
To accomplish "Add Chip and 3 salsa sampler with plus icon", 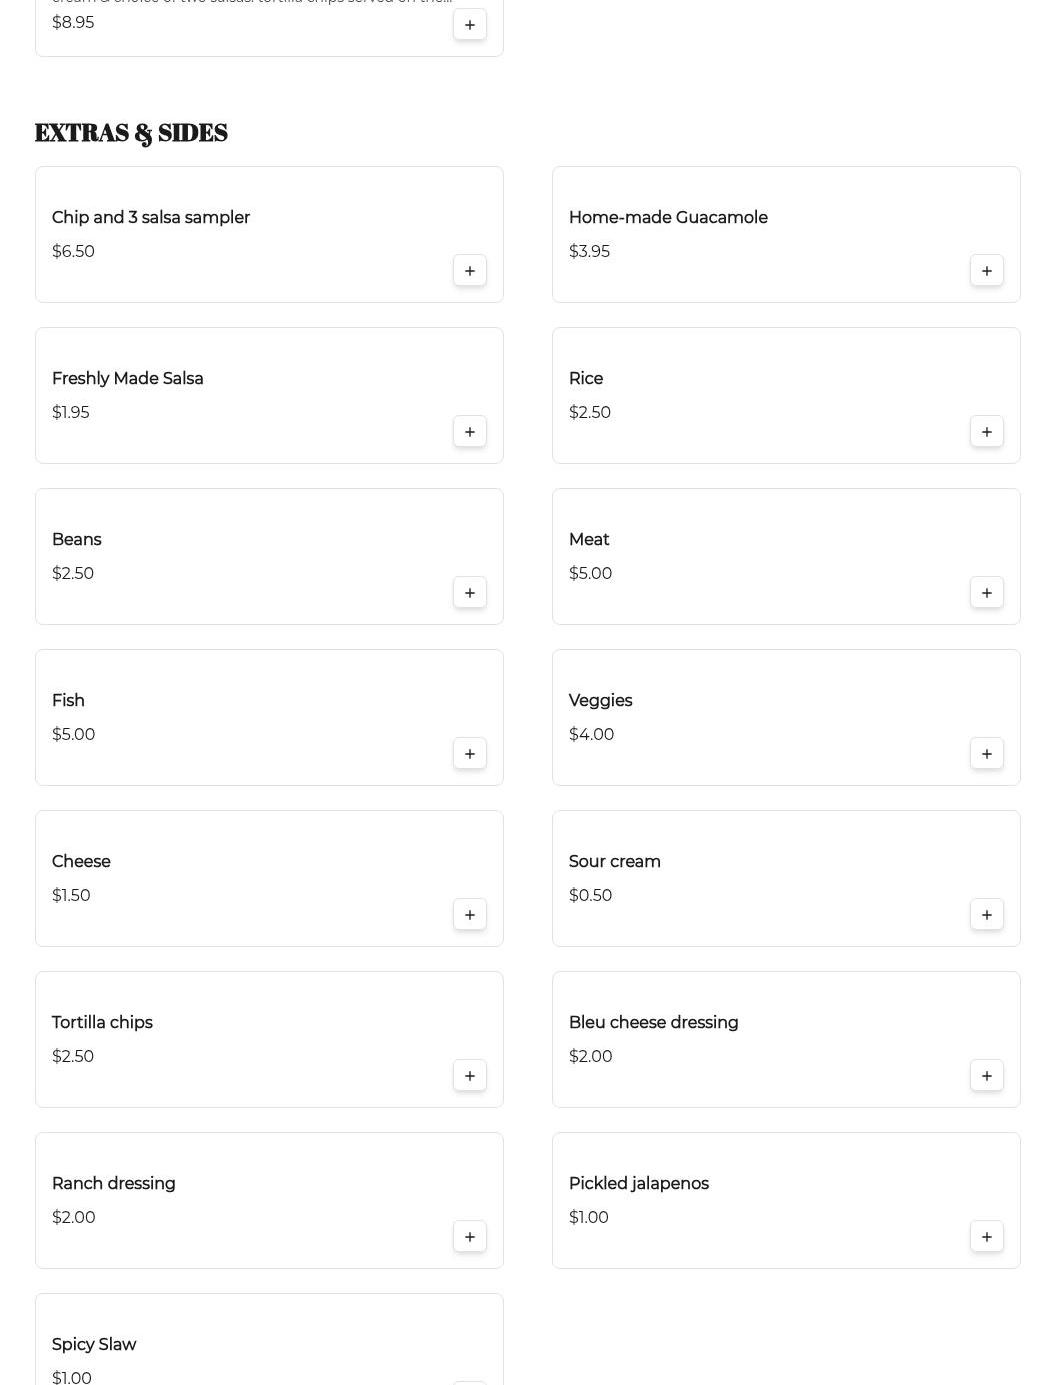I will click(x=470, y=271).
